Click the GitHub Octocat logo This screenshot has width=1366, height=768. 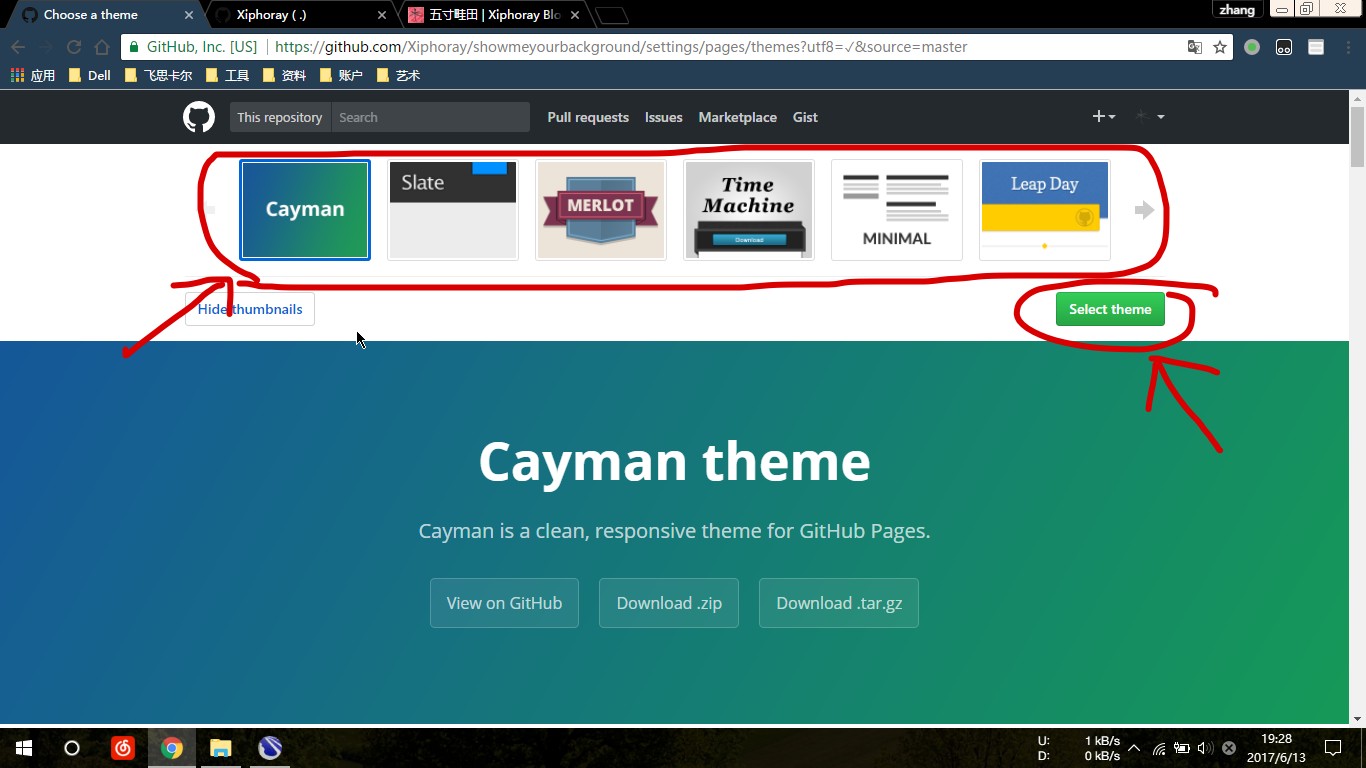click(x=199, y=117)
